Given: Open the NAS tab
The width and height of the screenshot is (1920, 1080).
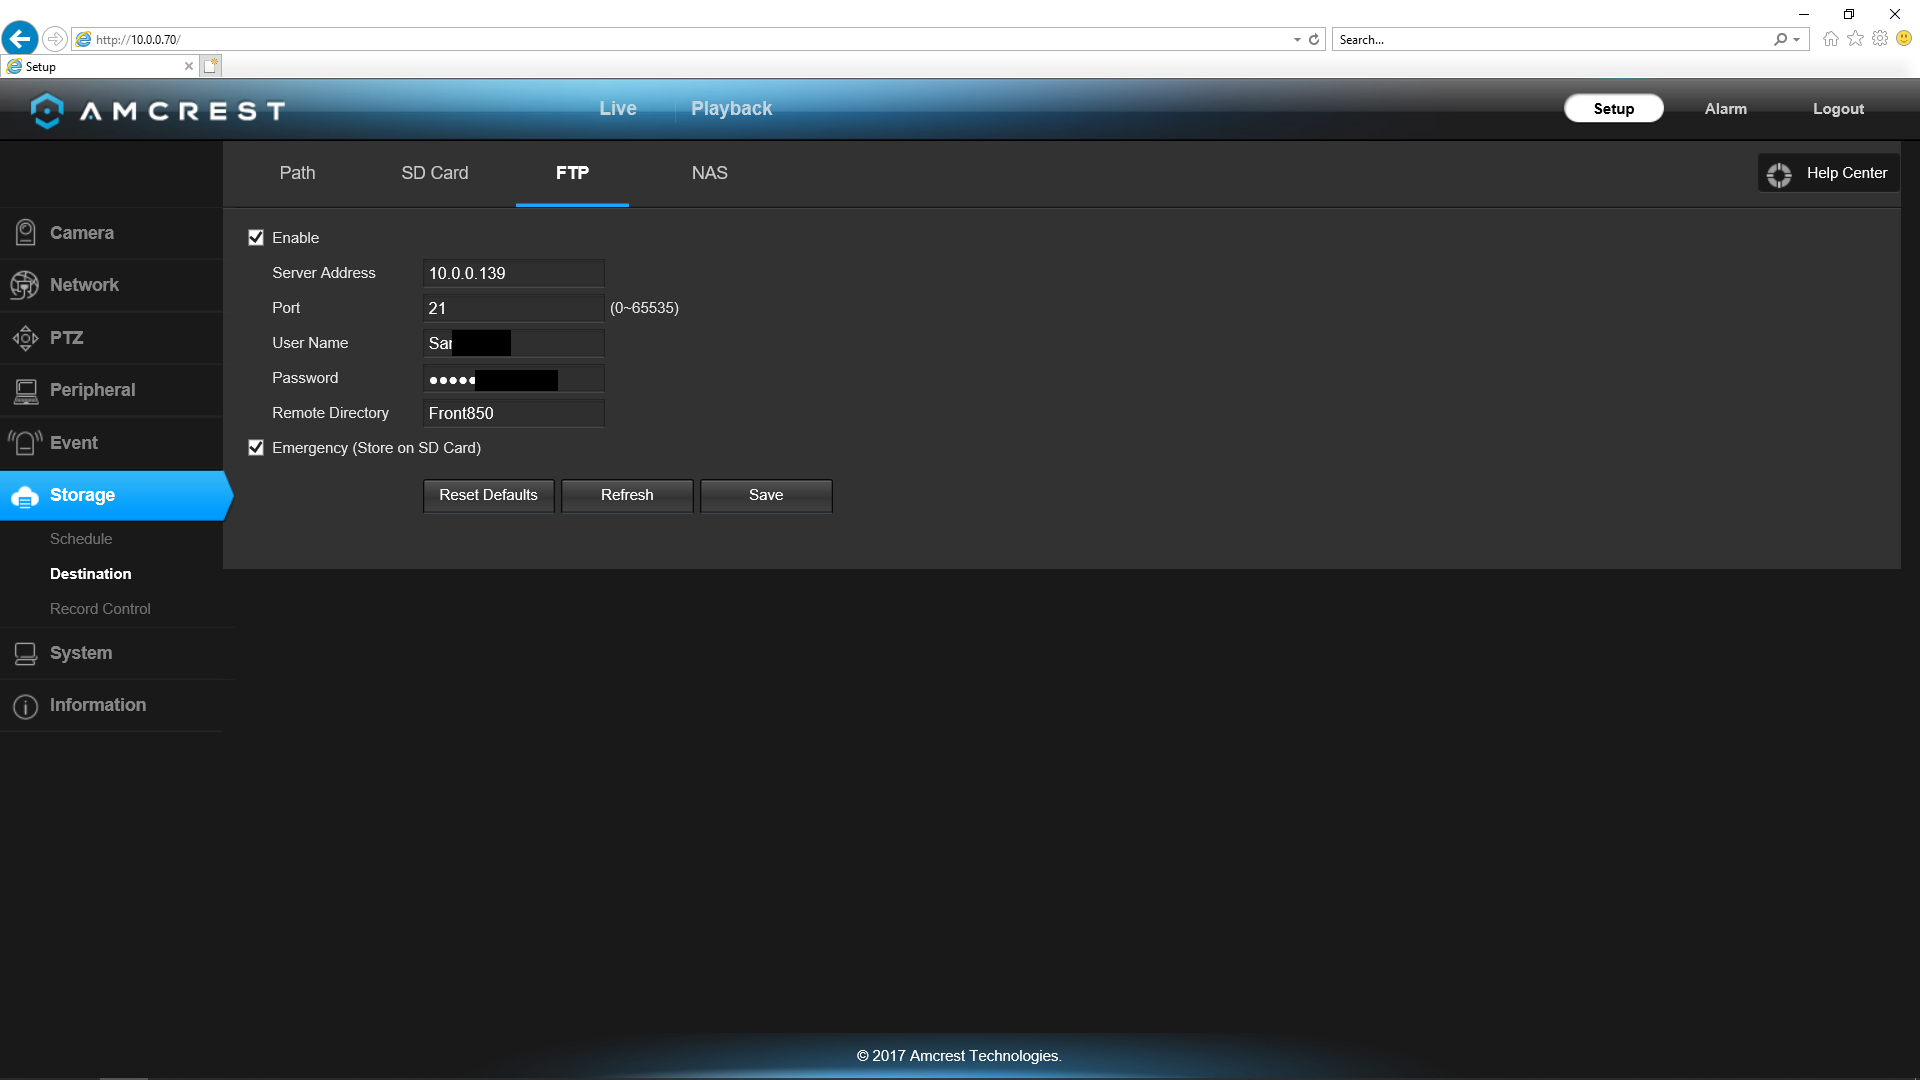Looking at the screenshot, I should click(x=710, y=174).
